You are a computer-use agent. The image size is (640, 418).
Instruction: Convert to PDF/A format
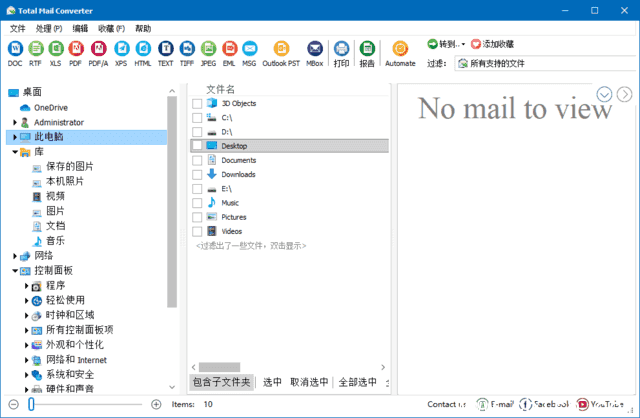point(98,53)
